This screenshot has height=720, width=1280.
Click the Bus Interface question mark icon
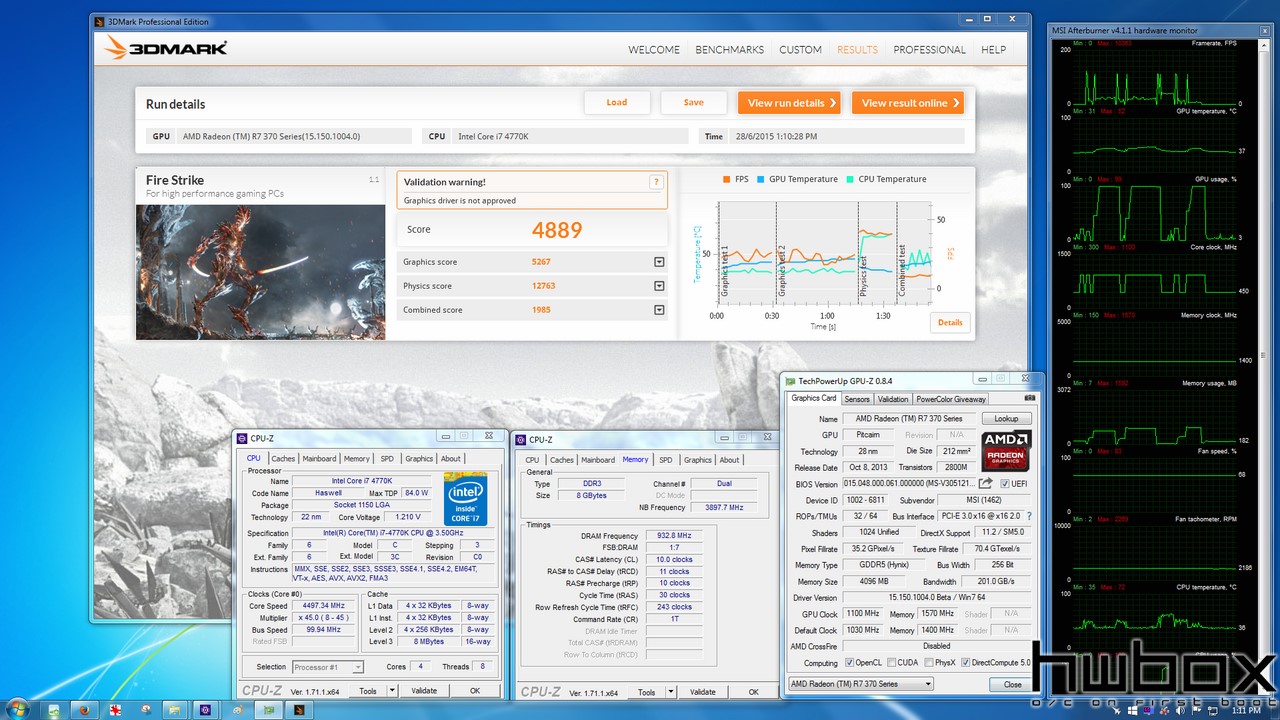1029,516
